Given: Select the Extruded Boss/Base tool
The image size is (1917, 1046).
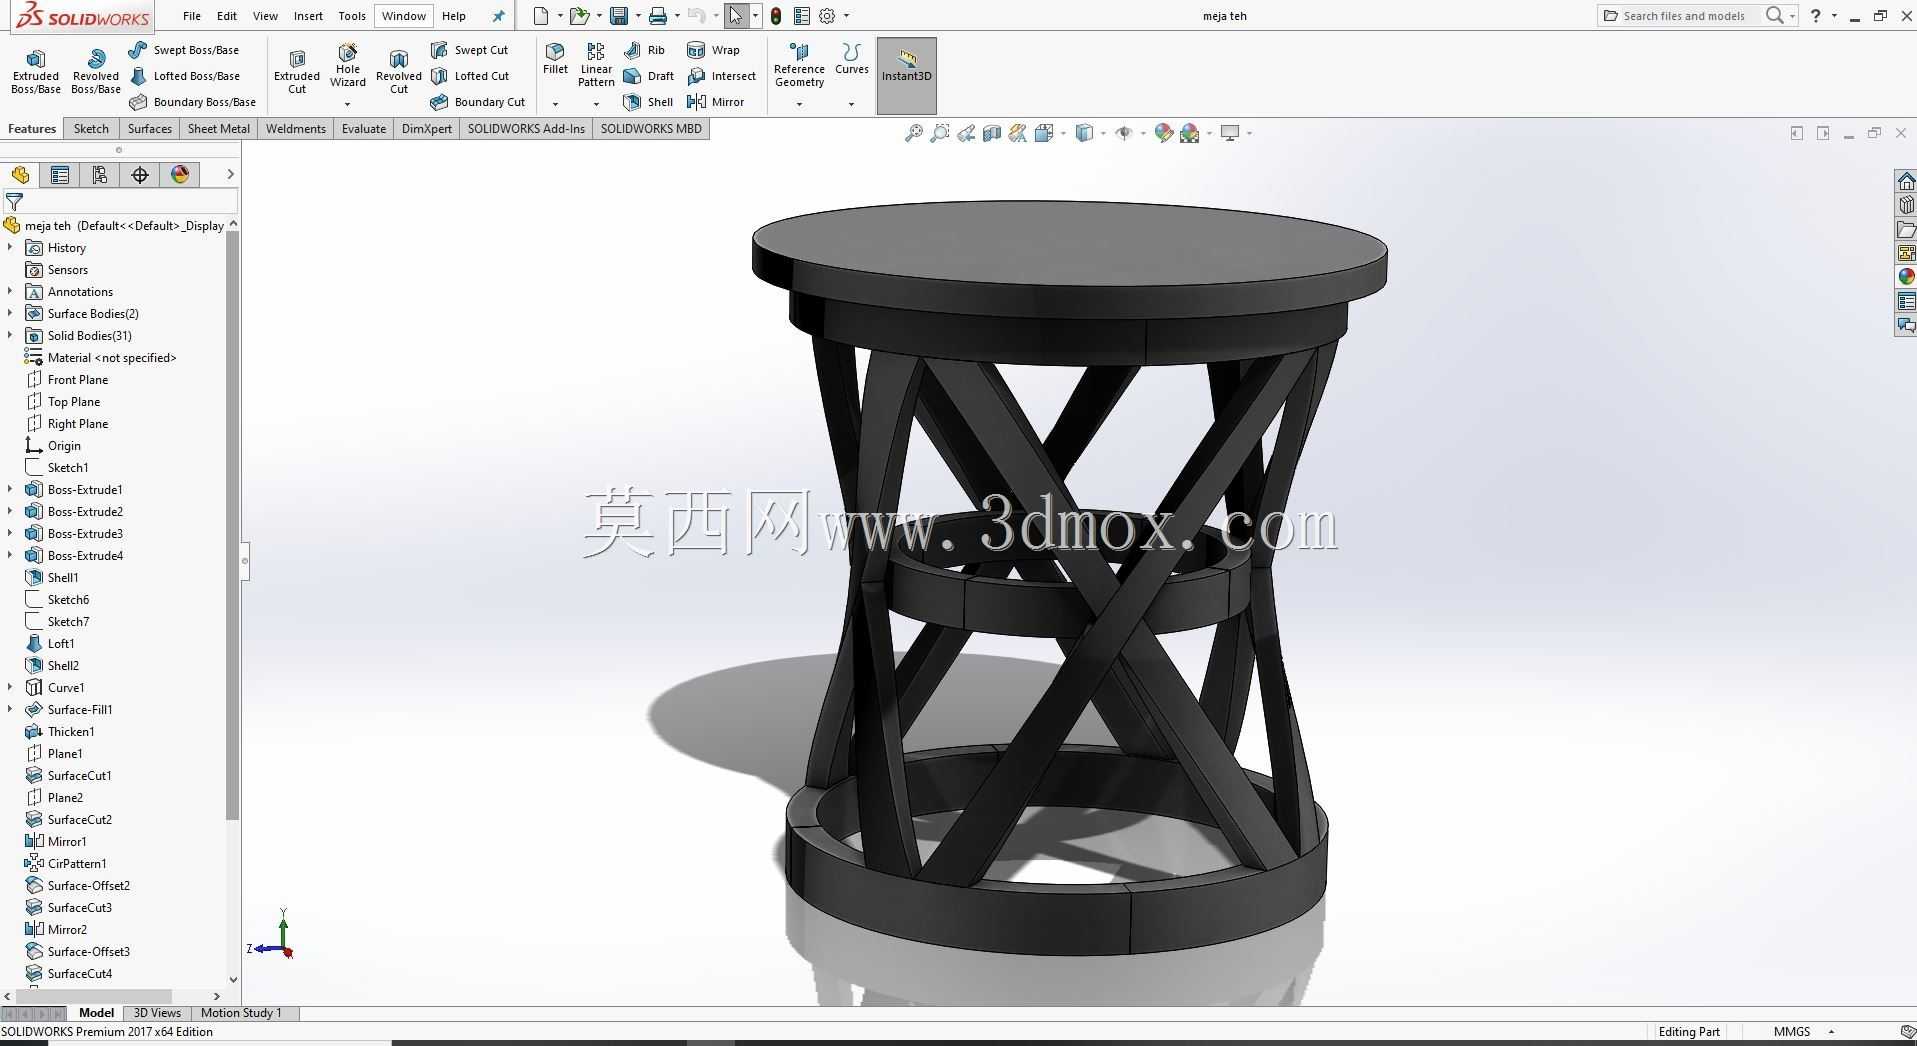Looking at the screenshot, I should [x=36, y=71].
